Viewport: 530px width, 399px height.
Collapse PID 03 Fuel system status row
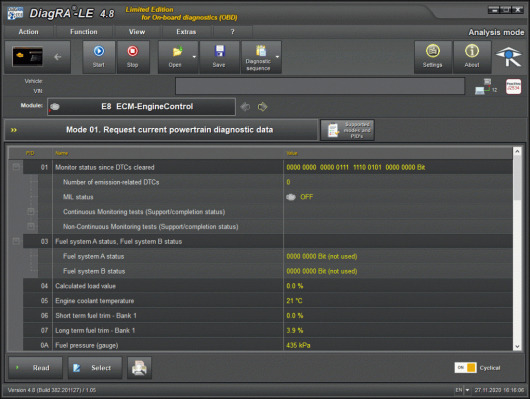tap(16, 241)
